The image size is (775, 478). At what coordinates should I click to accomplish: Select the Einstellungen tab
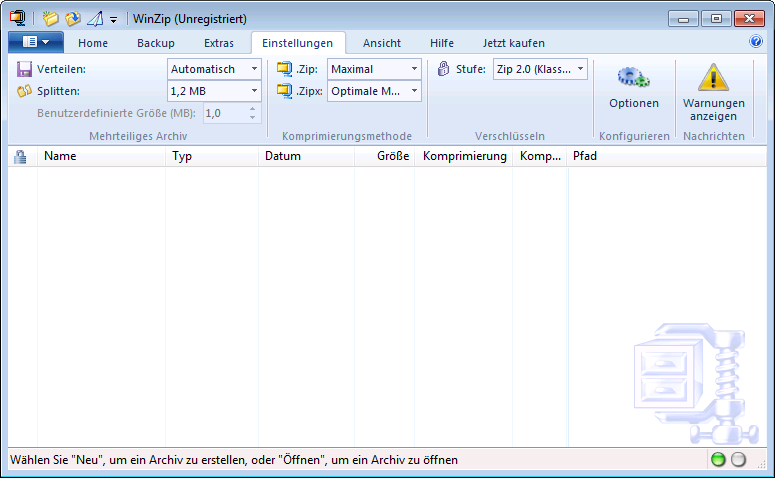298,43
